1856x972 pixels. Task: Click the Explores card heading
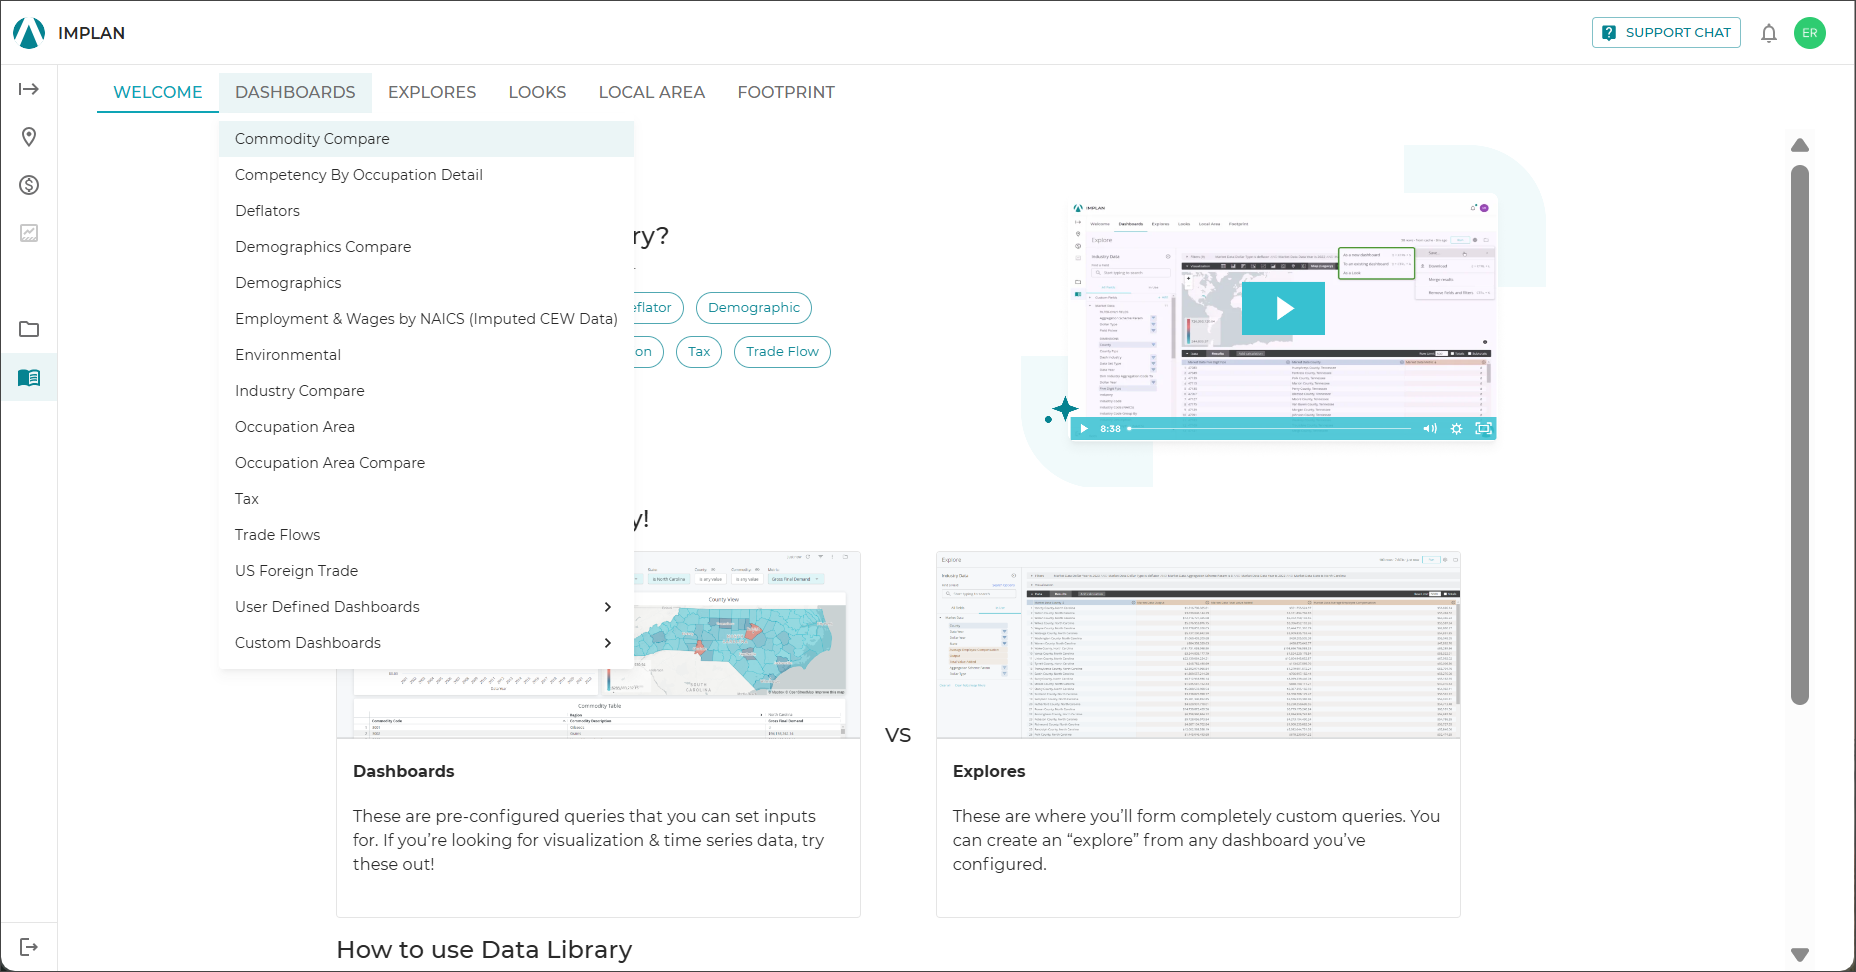click(989, 771)
